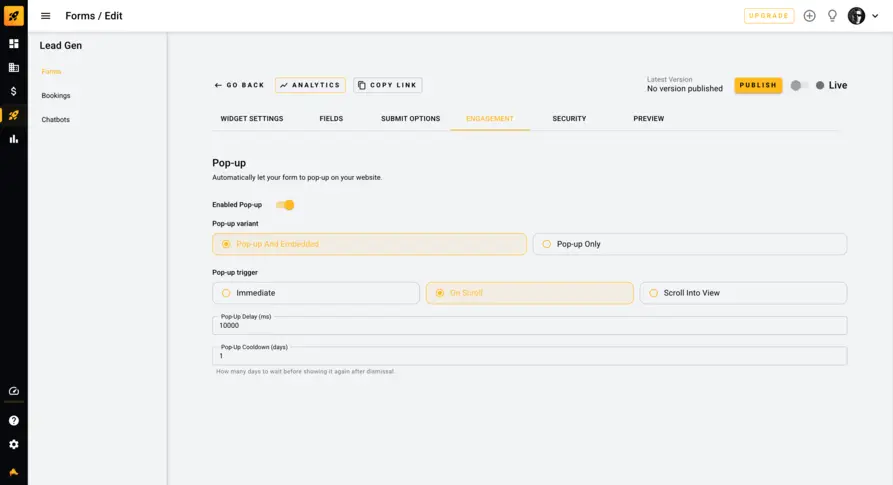Open Bookings in Lead Gen menu
The width and height of the screenshot is (893, 485).
(x=56, y=96)
